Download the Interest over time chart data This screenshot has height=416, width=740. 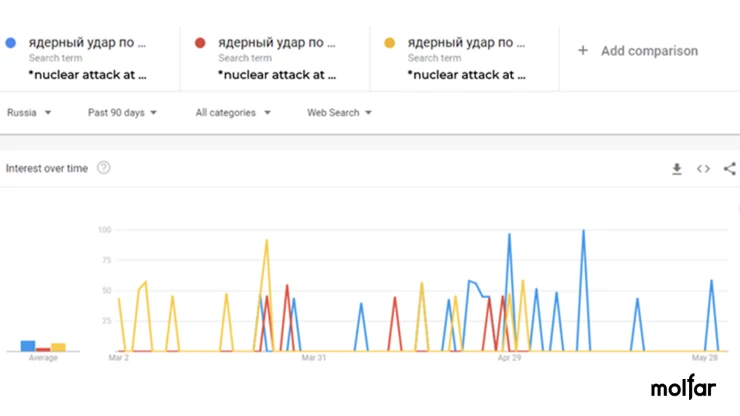pos(677,169)
